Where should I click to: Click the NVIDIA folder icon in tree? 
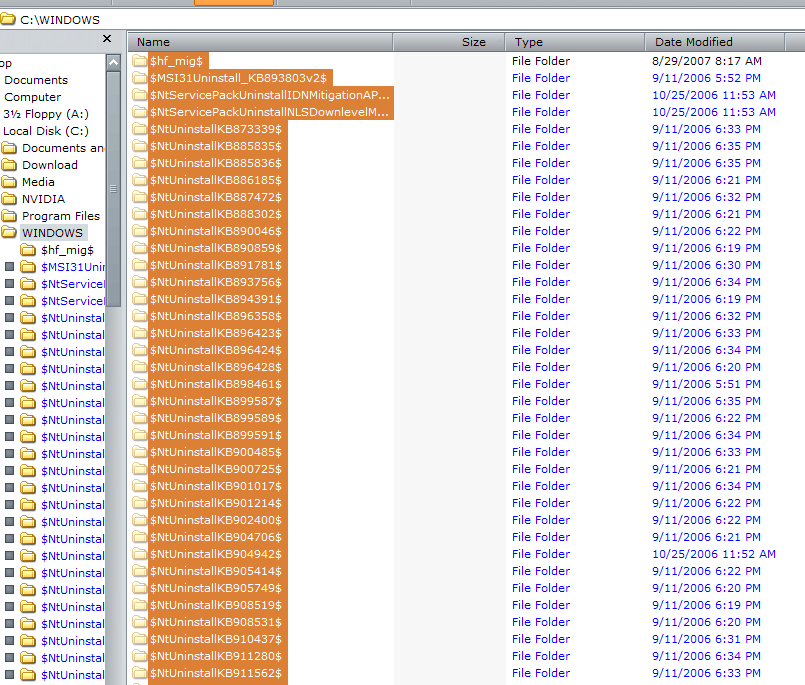(10, 199)
